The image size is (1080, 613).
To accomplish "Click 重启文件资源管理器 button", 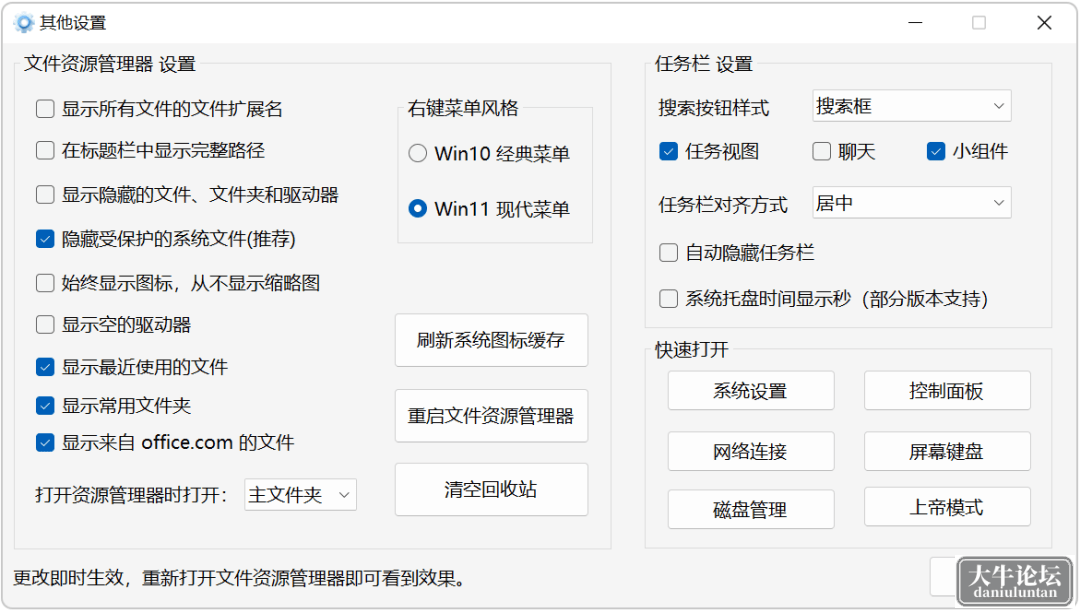I will pyautogui.click(x=491, y=416).
